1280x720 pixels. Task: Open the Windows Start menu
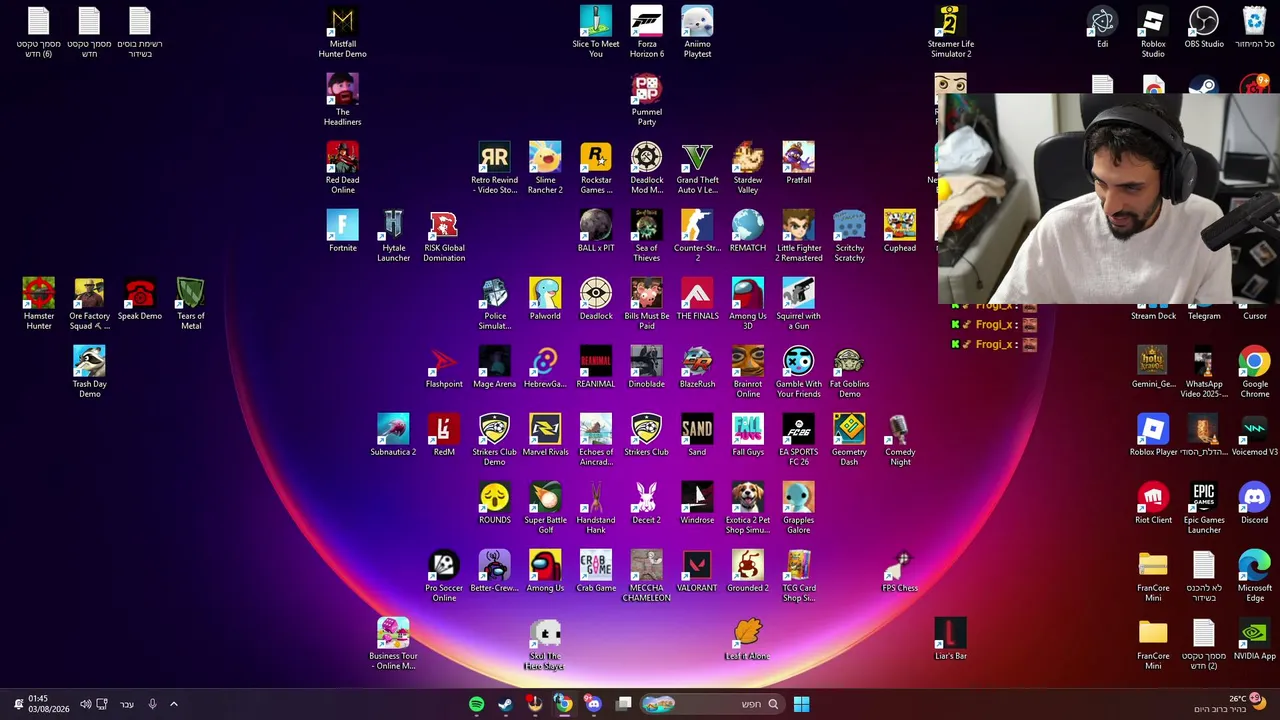[801, 704]
